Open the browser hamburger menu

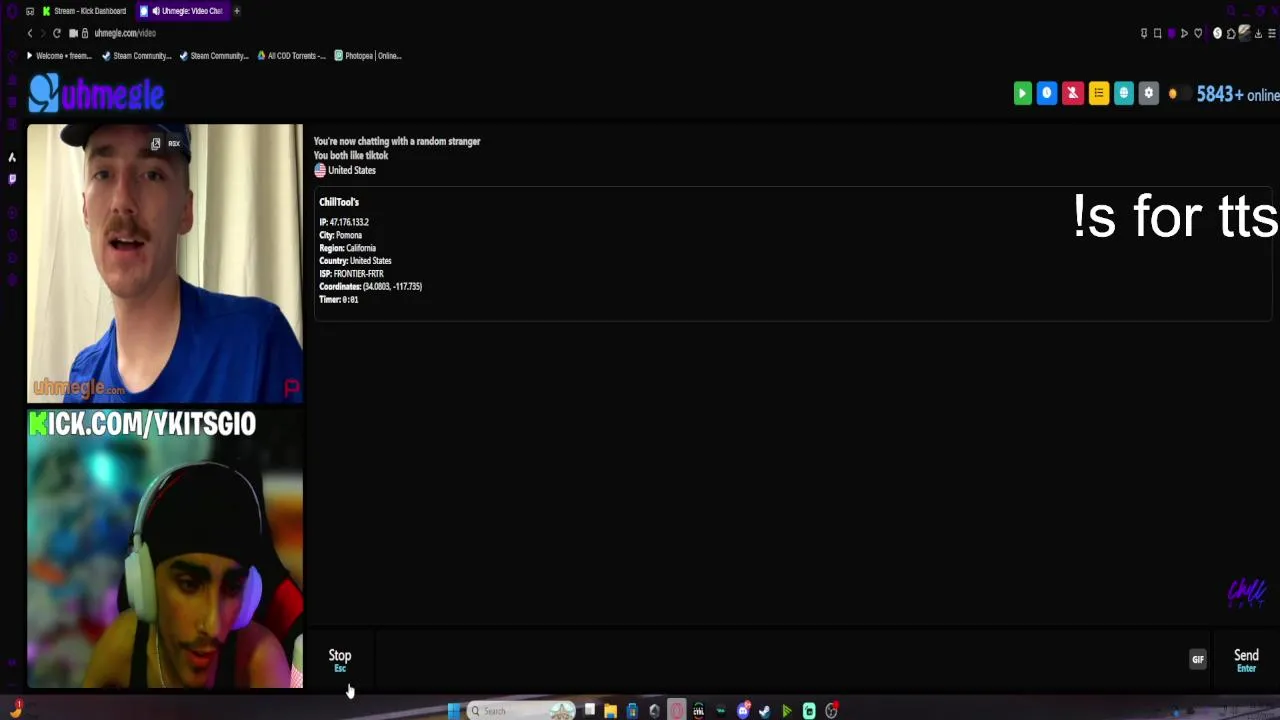(x=1272, y=33)
